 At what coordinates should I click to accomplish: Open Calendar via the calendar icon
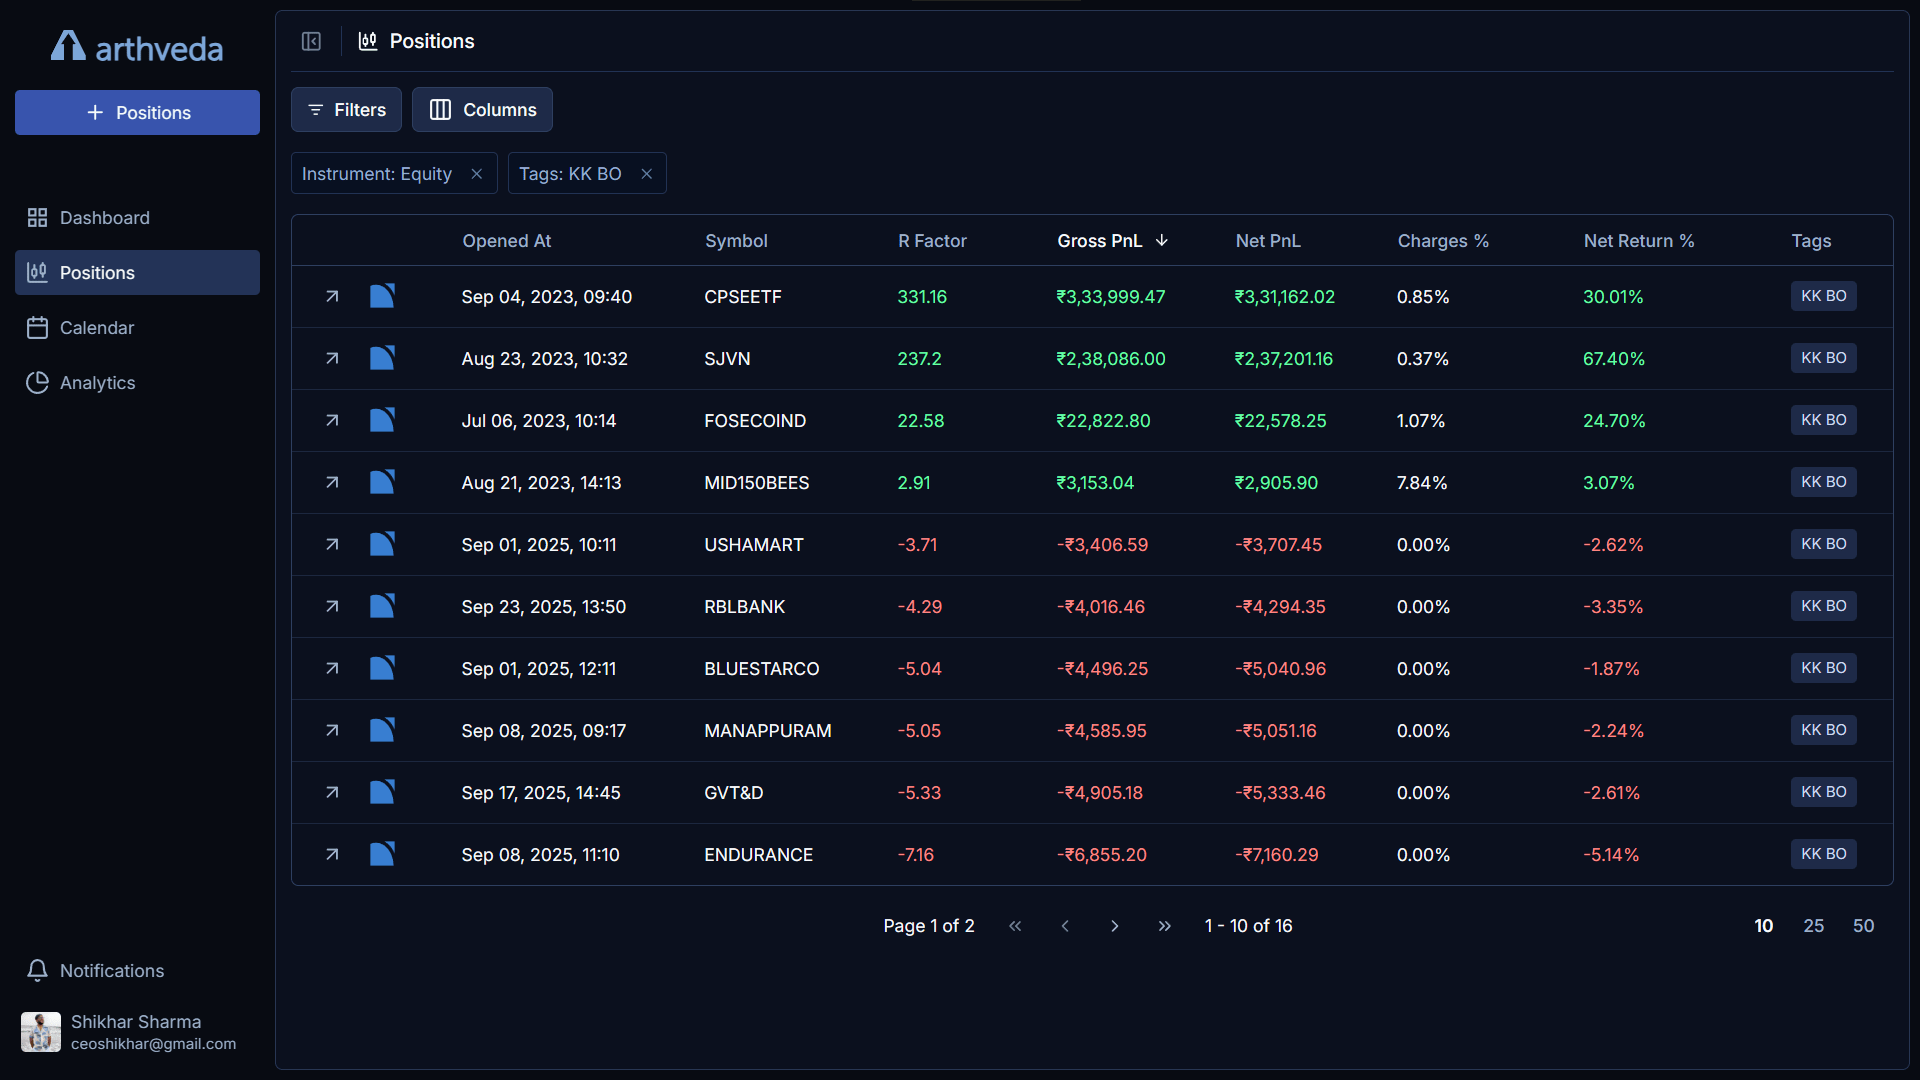38,327
